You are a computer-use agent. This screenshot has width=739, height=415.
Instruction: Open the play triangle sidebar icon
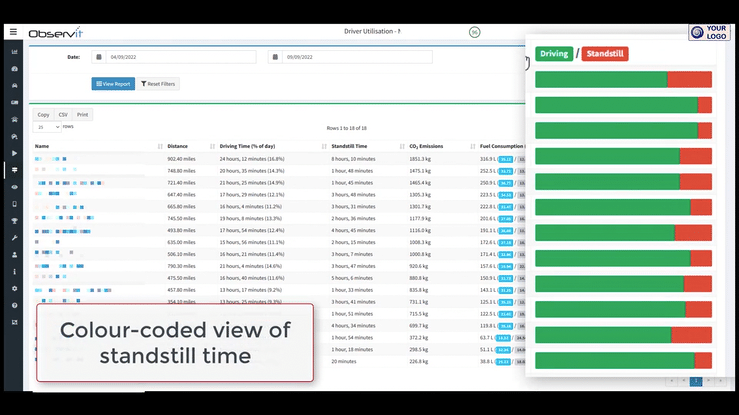pyautogui.click(x=15, y=154)
